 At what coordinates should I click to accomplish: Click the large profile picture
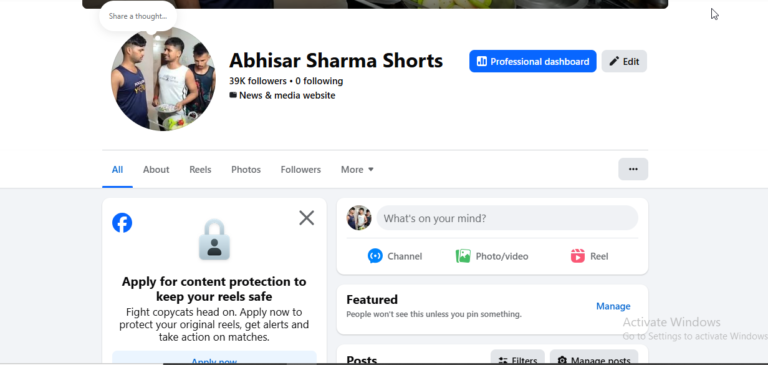tap(163, 79)
